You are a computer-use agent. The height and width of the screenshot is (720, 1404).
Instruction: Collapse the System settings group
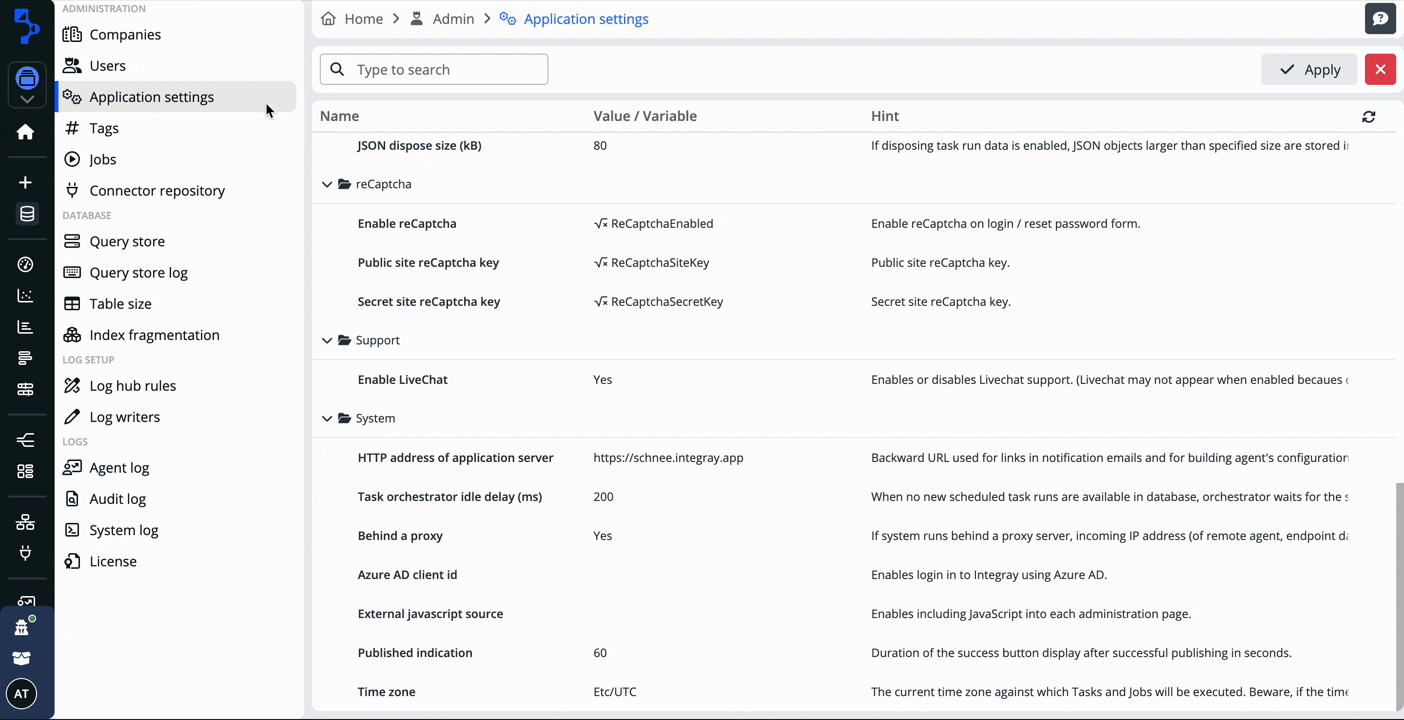coord(327,419)
